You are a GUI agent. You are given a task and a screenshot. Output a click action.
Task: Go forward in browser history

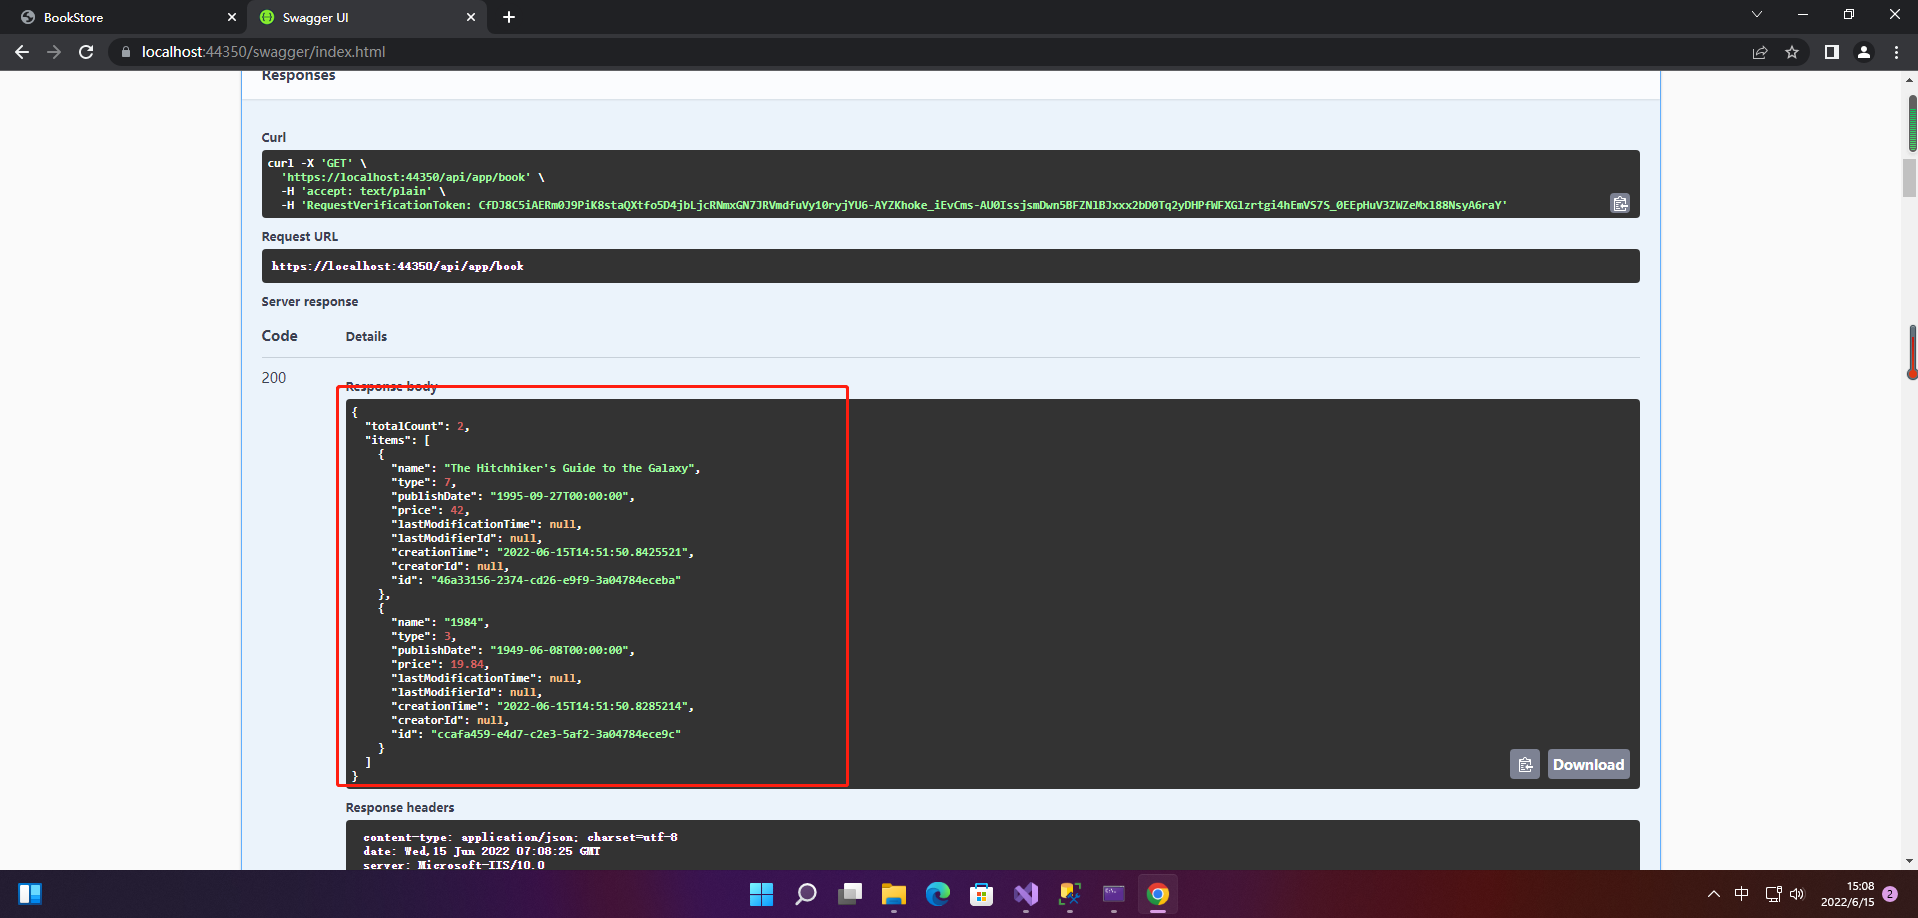point(54,52)
